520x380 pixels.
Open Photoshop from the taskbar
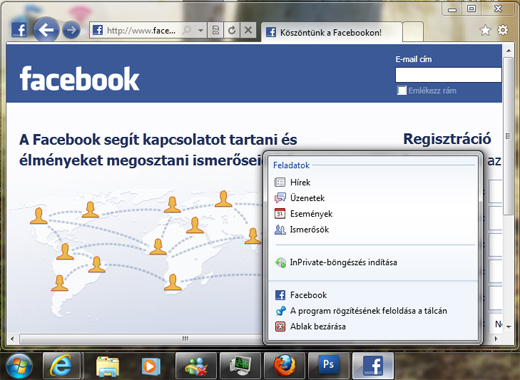[328, 366]
